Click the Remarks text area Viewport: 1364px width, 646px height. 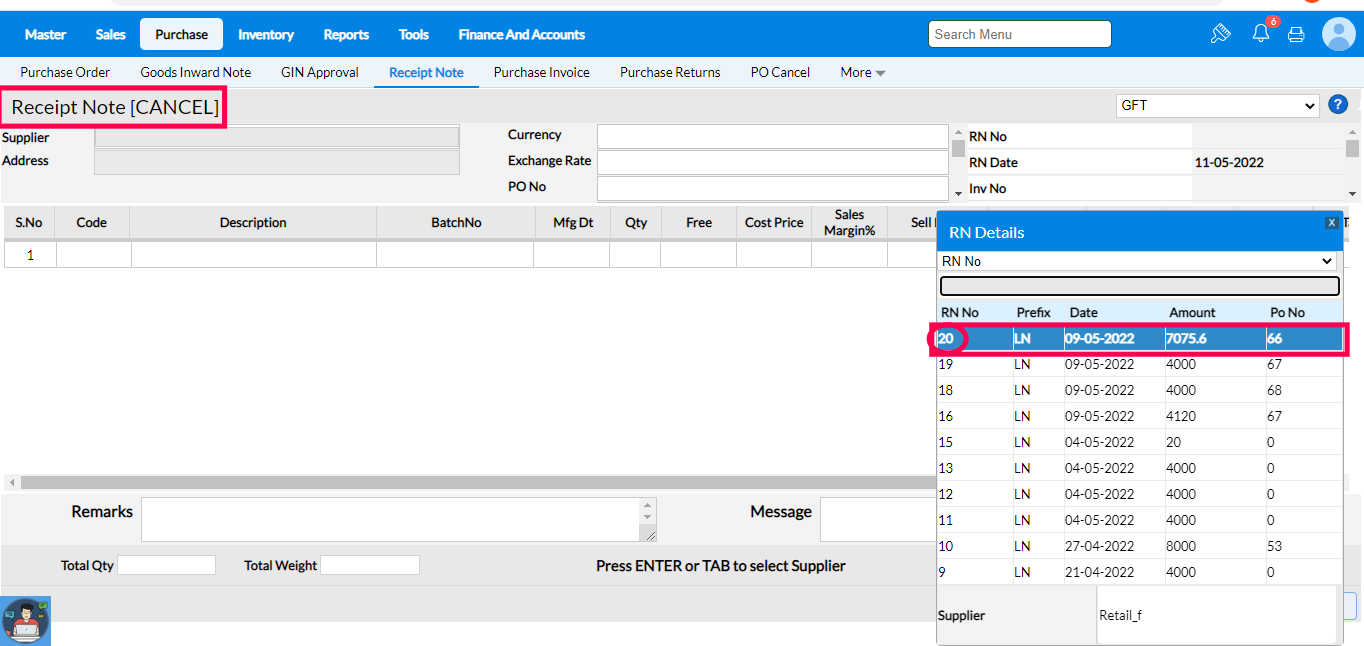[x=397, y=520]
